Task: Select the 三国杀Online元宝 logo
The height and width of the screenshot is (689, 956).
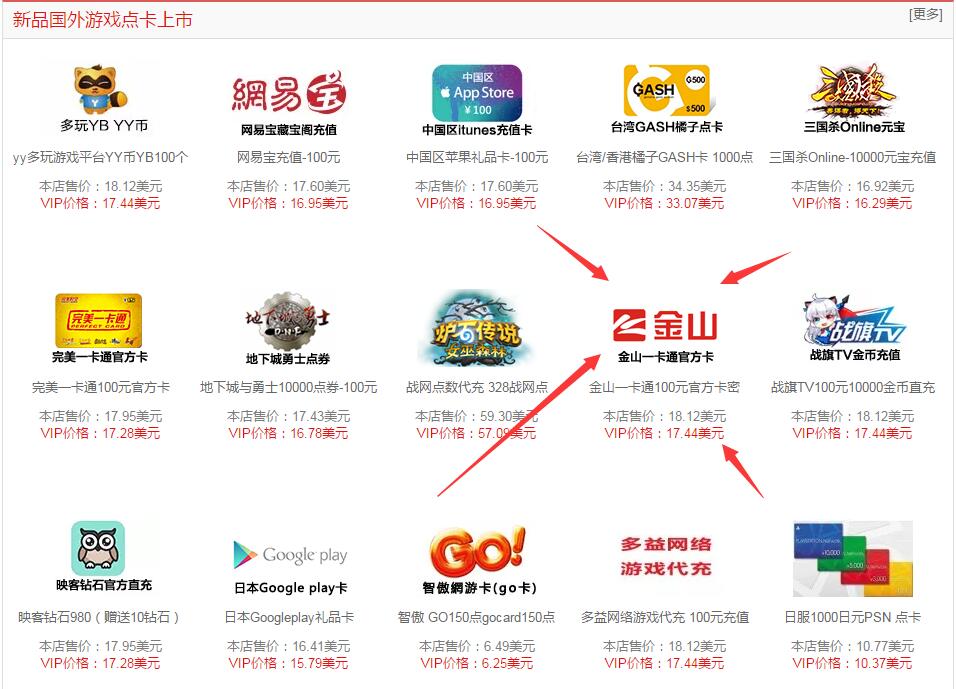Action: pyautogui.click(x=854, y=99)
